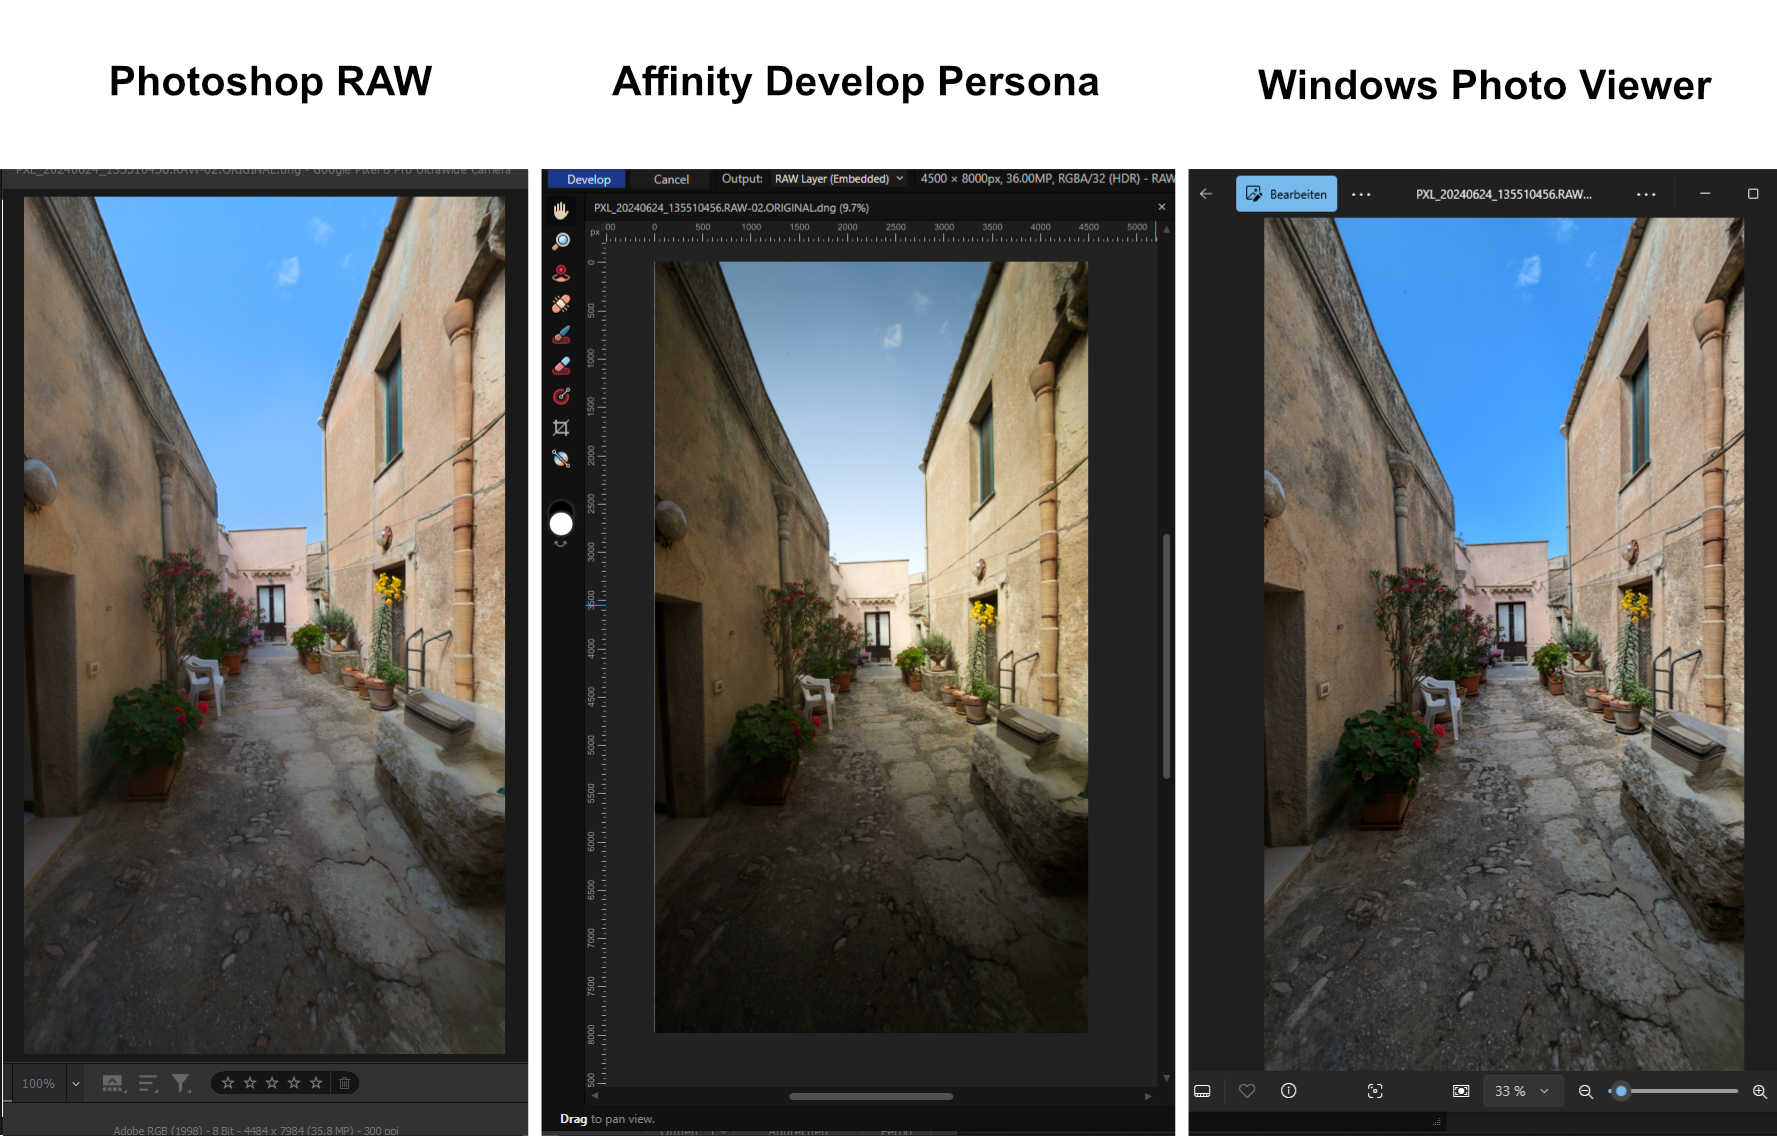Set three-star rating in Photoshop RAW
The image size is (1777, 1136).
pos(272,1083)
